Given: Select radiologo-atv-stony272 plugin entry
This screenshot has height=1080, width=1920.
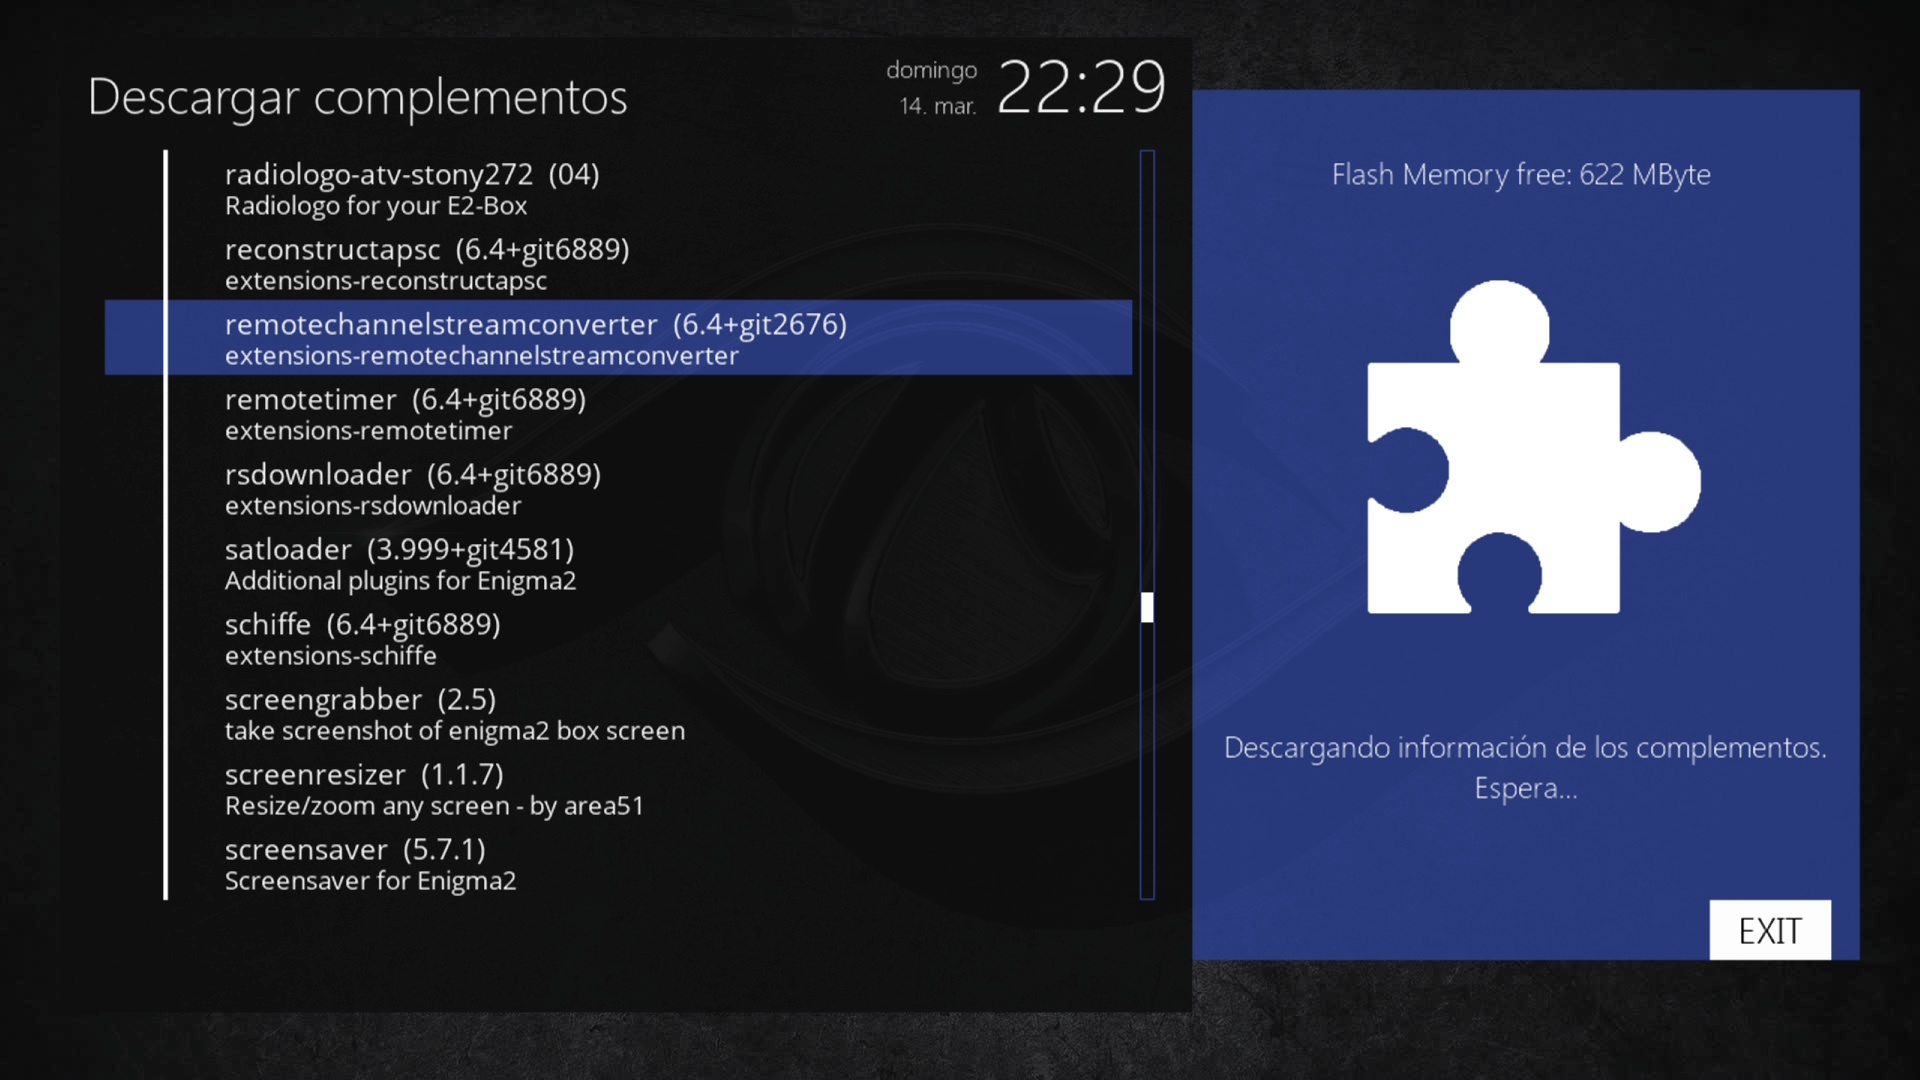Looking at the screenshot, I should pyautogui.click(x=411, y=188).
